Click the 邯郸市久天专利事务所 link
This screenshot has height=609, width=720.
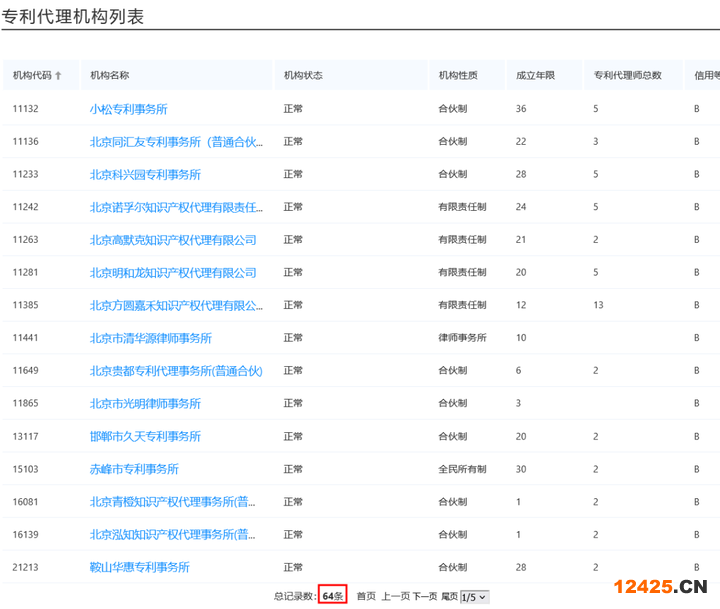(145, 436)
